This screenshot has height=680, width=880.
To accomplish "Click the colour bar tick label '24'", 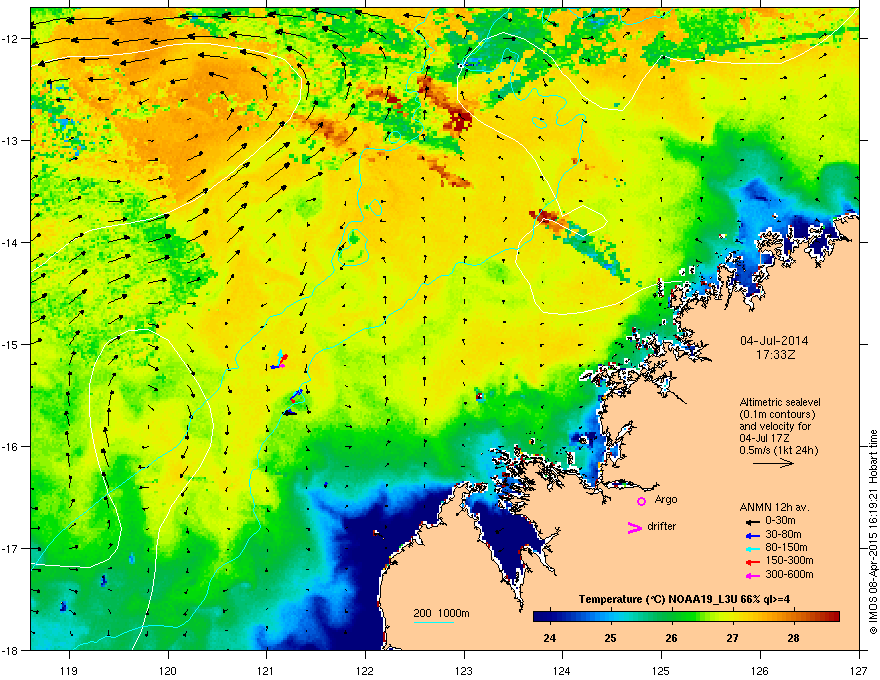I will tap(550, 638).
